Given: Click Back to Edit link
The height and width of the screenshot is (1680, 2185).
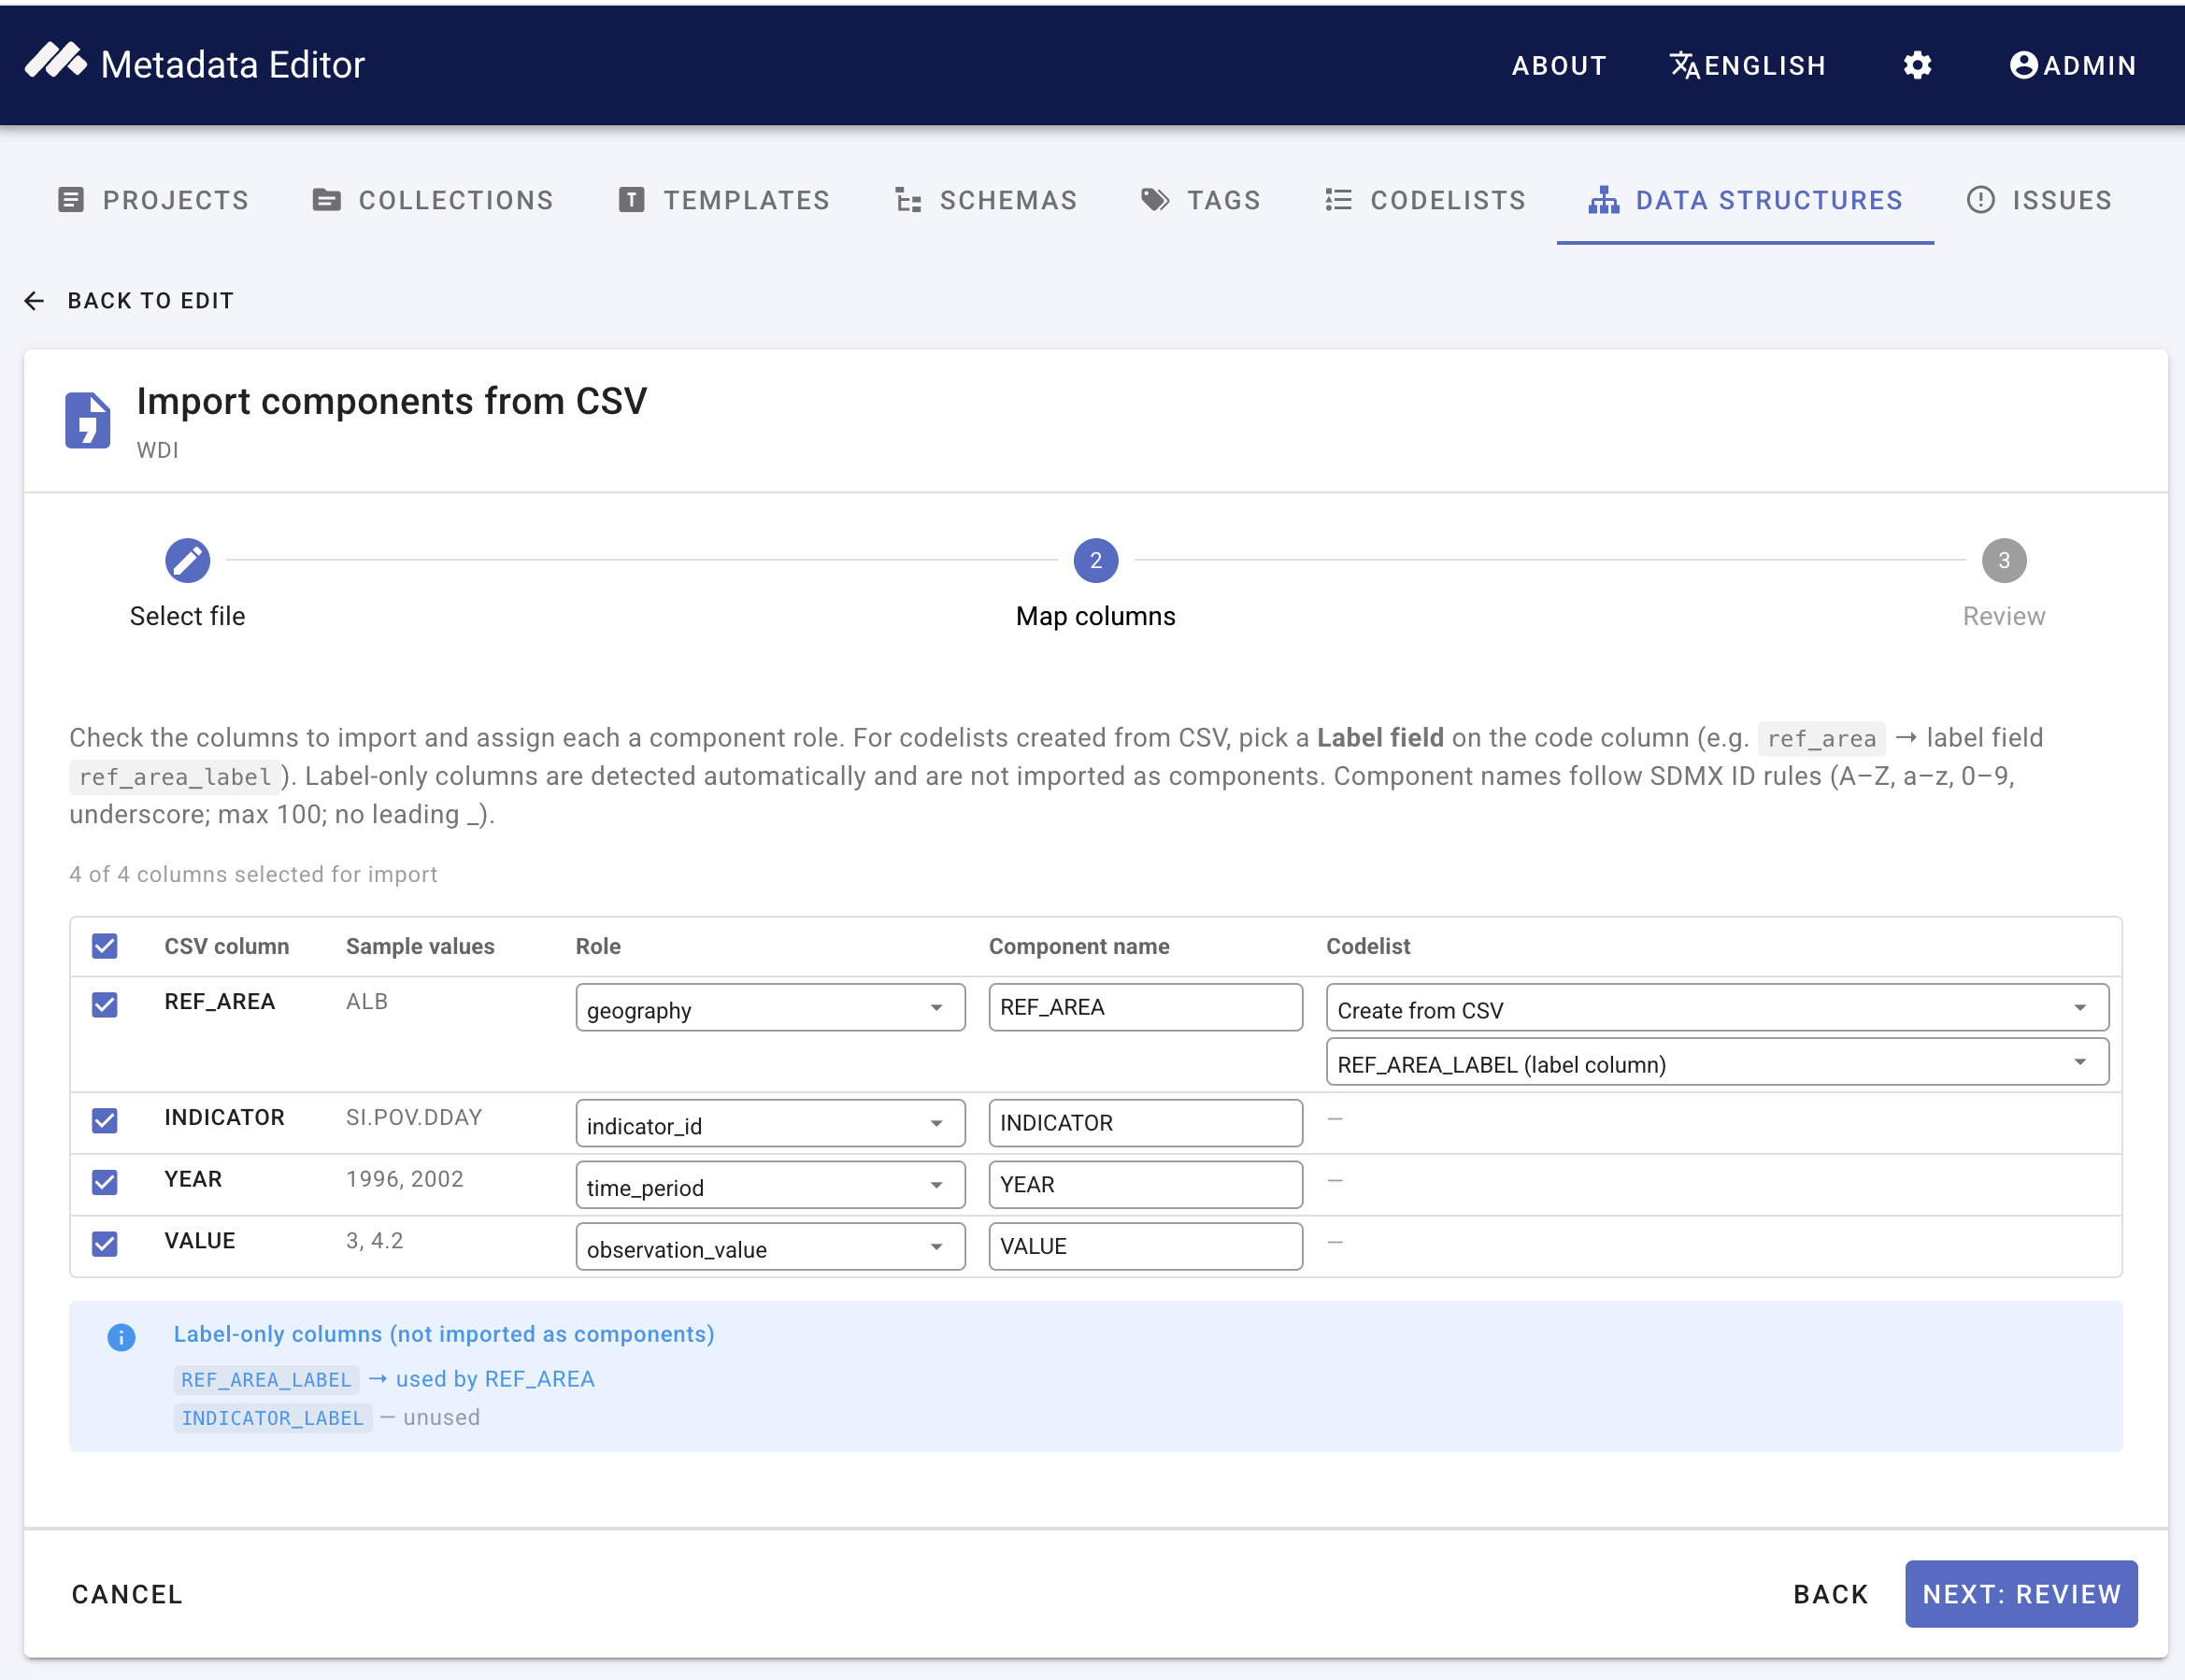Looking at the screenshot, I should [x=129, y=301].
